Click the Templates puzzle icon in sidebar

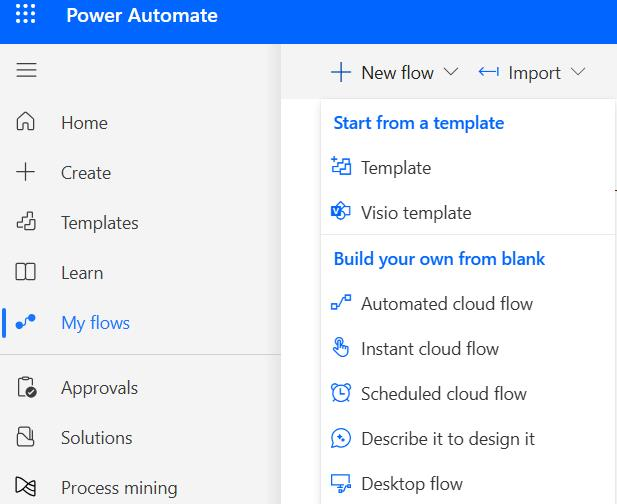coord(26,221)
